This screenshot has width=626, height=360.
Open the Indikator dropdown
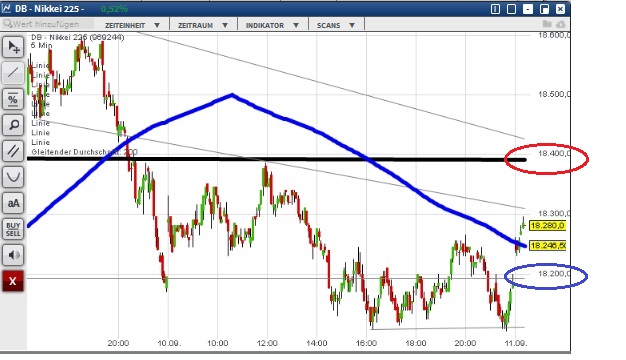(272, 25)
